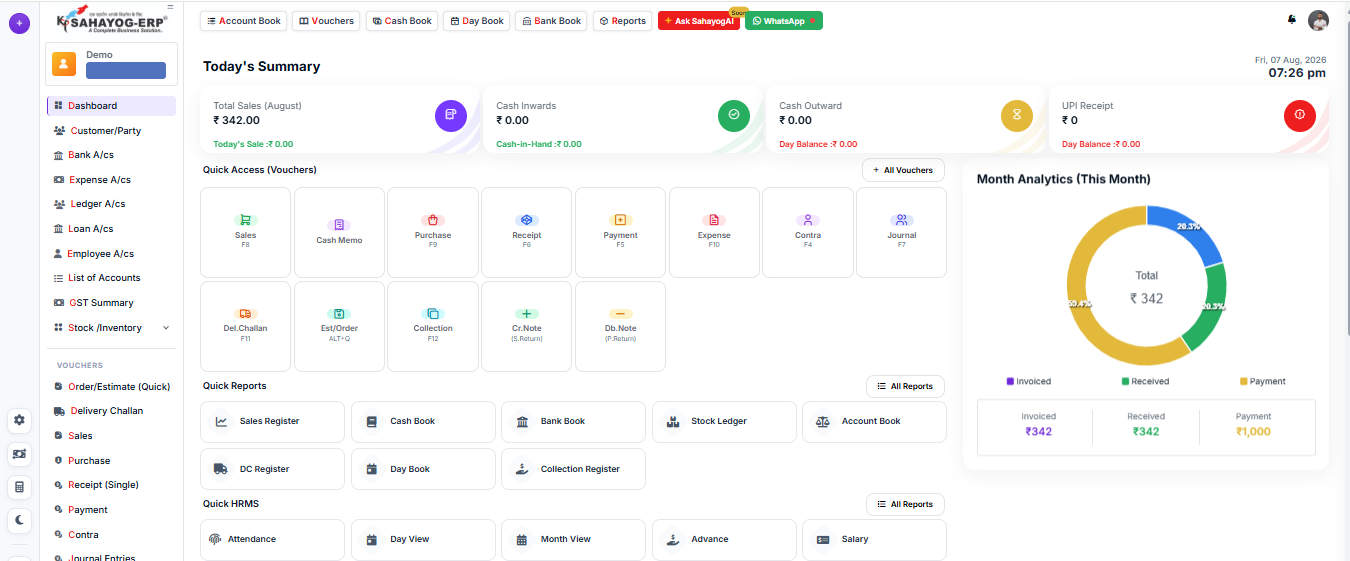Open the Collection tile F12
The image size is (1350, 561).
pos(433,326)
